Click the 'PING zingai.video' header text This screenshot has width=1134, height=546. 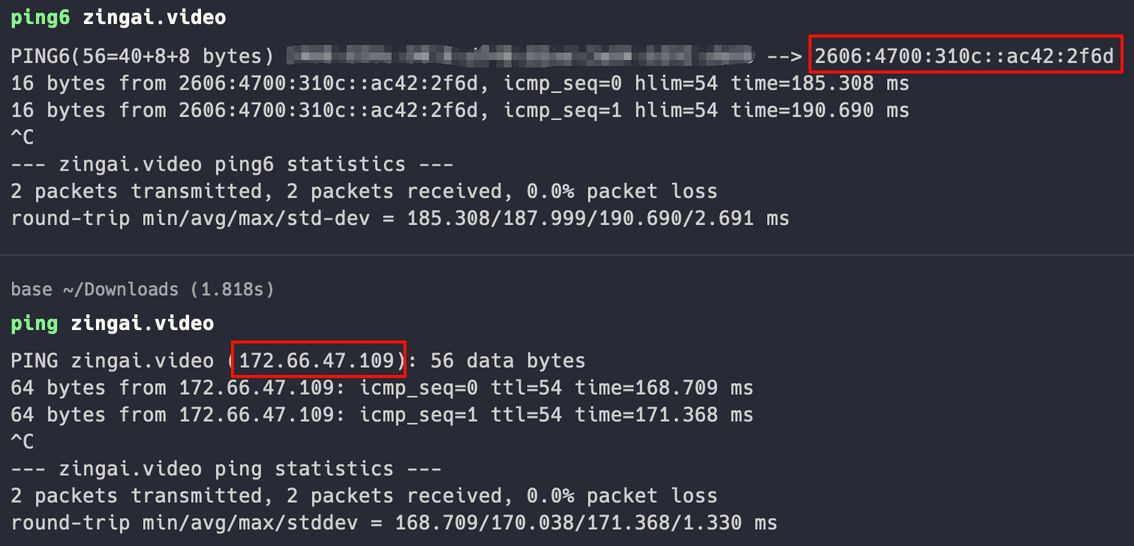coord(113,359)
